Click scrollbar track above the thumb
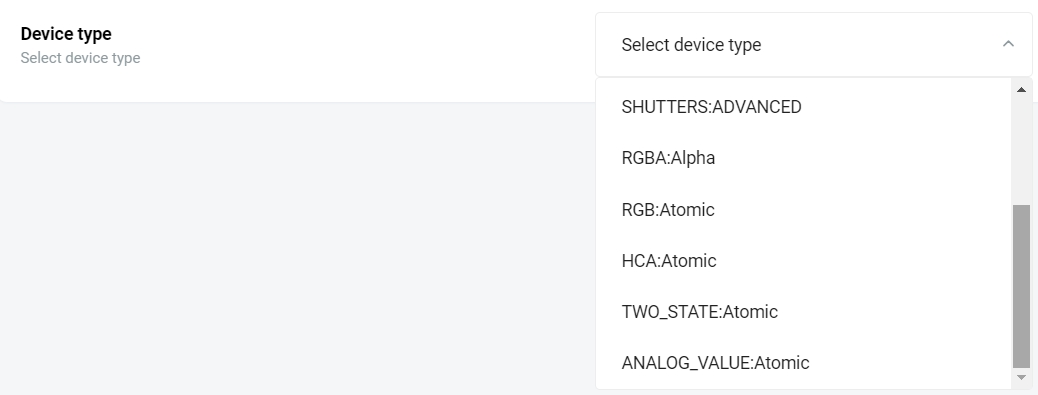Screen dimensions: 1038x395 pyautogui.click(x=1021, y=151)
